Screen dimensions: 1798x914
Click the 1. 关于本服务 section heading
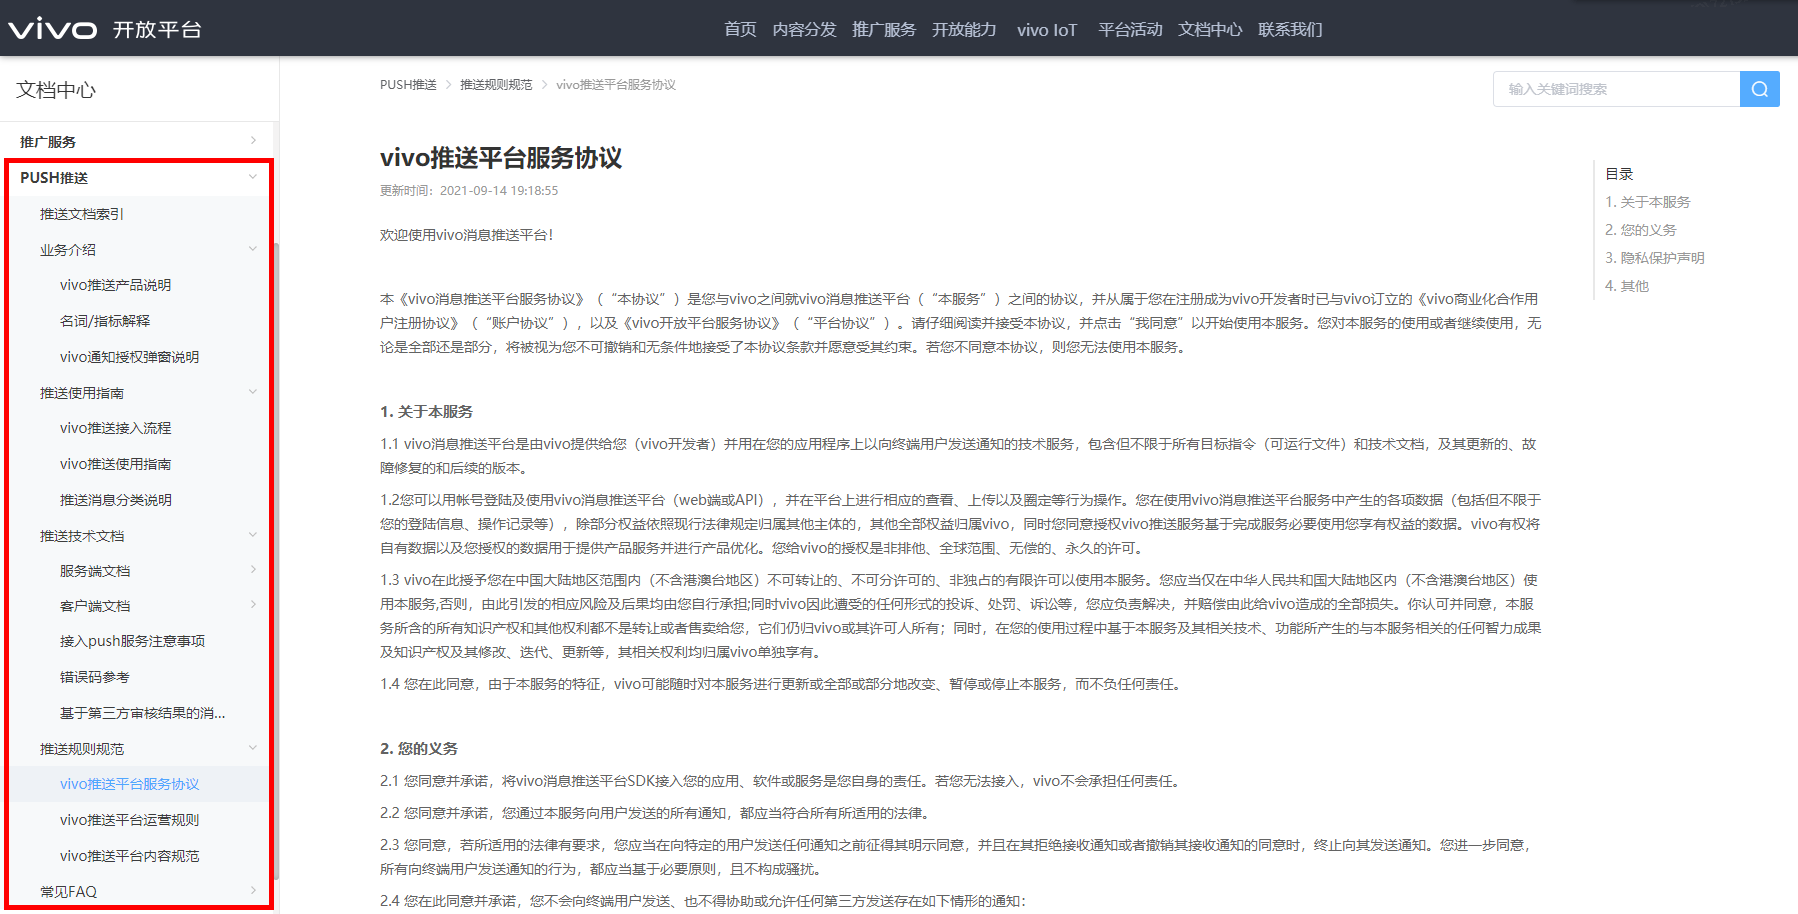(426, 412)
